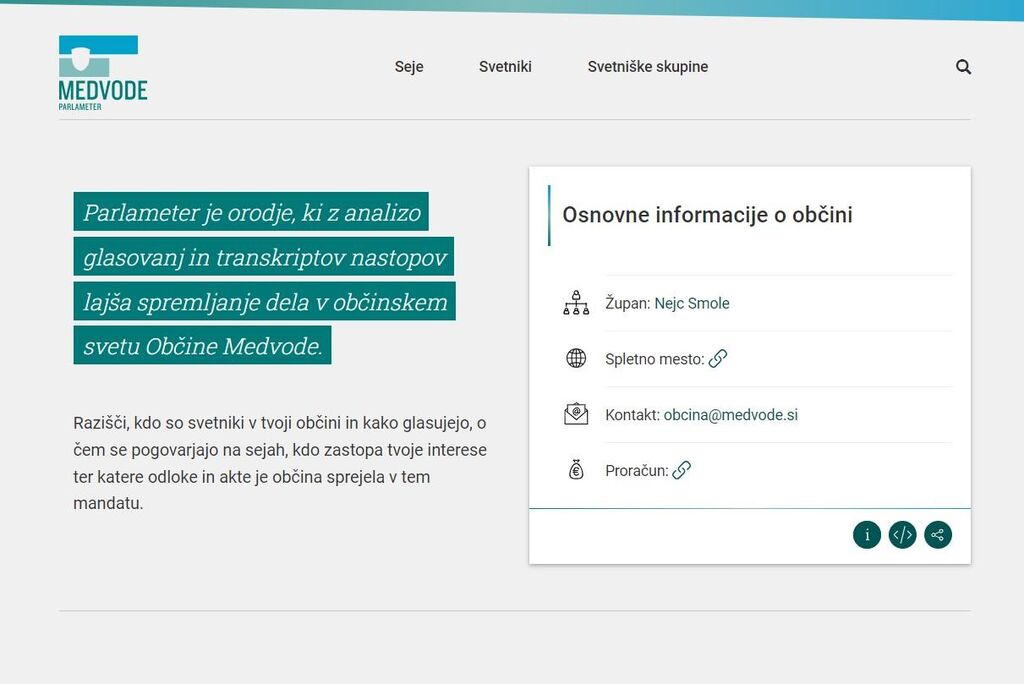Open Svetniške skupine in navigation
The width and height of the screenshot is (1024, 684).
click(647, 67)
